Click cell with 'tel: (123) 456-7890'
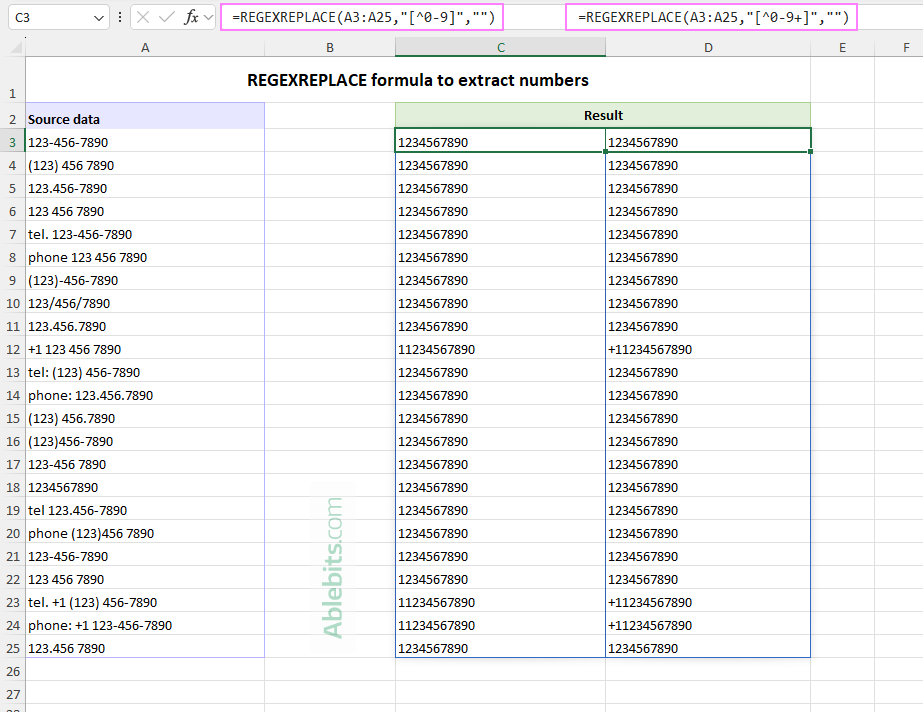Screen dimensions: 923x712 145,372
